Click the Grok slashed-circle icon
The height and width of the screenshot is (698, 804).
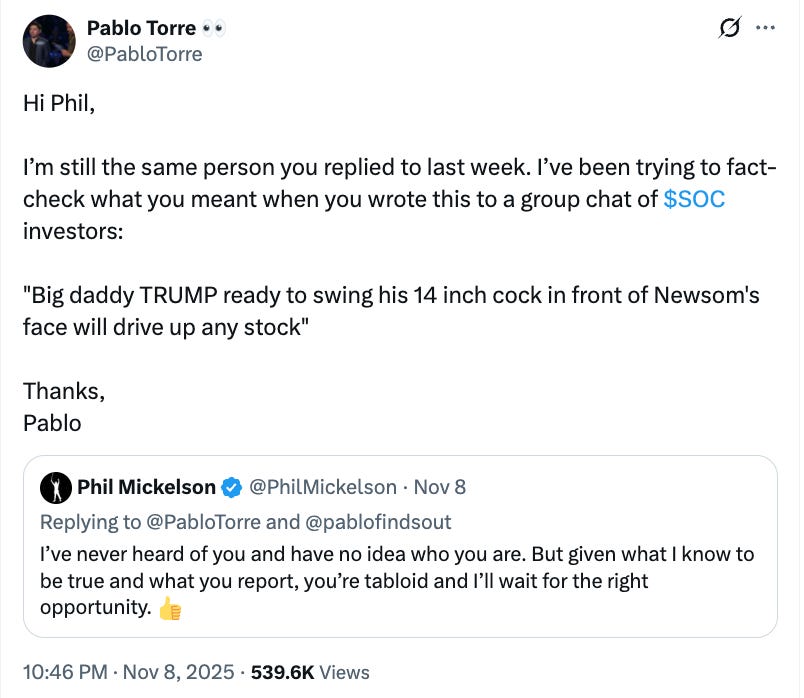[730, 29]
